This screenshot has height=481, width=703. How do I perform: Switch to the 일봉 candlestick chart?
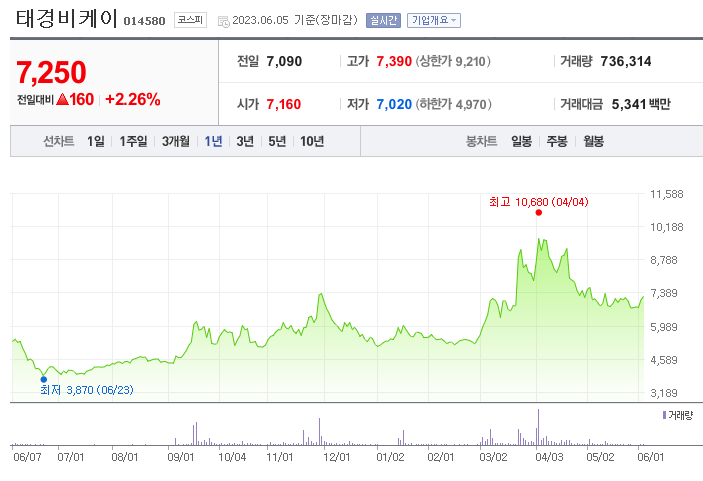click(521, 142)
